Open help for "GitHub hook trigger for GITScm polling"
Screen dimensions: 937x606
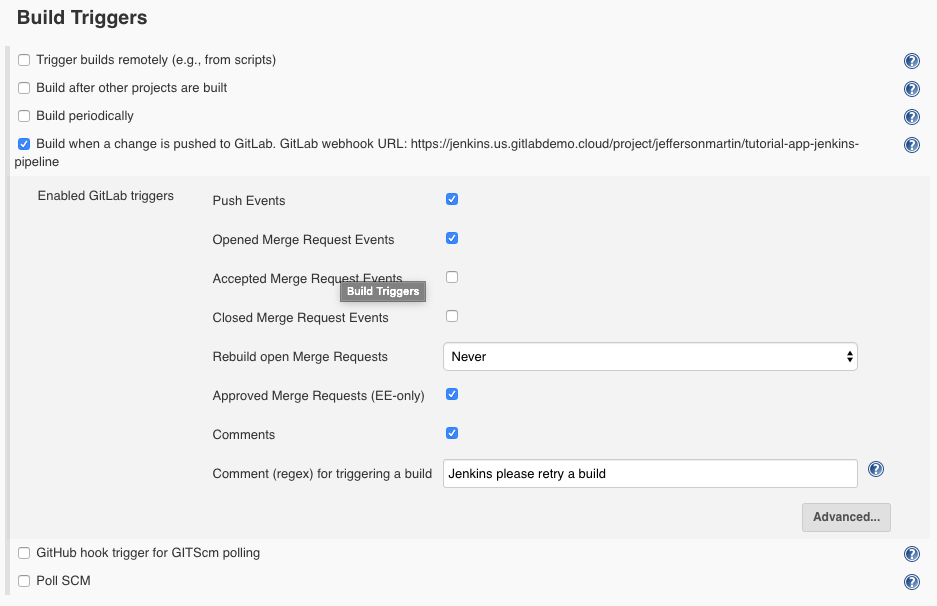tap(911, 553)
